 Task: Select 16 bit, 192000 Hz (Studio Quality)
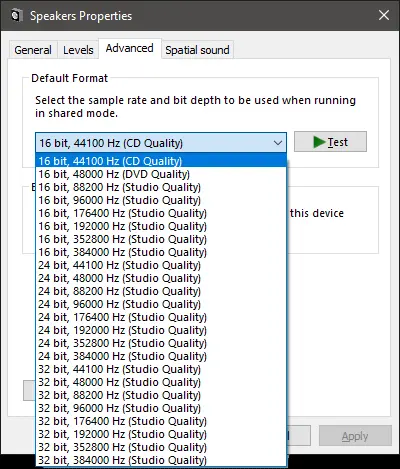pyautogui.click(x=161, y=226)
